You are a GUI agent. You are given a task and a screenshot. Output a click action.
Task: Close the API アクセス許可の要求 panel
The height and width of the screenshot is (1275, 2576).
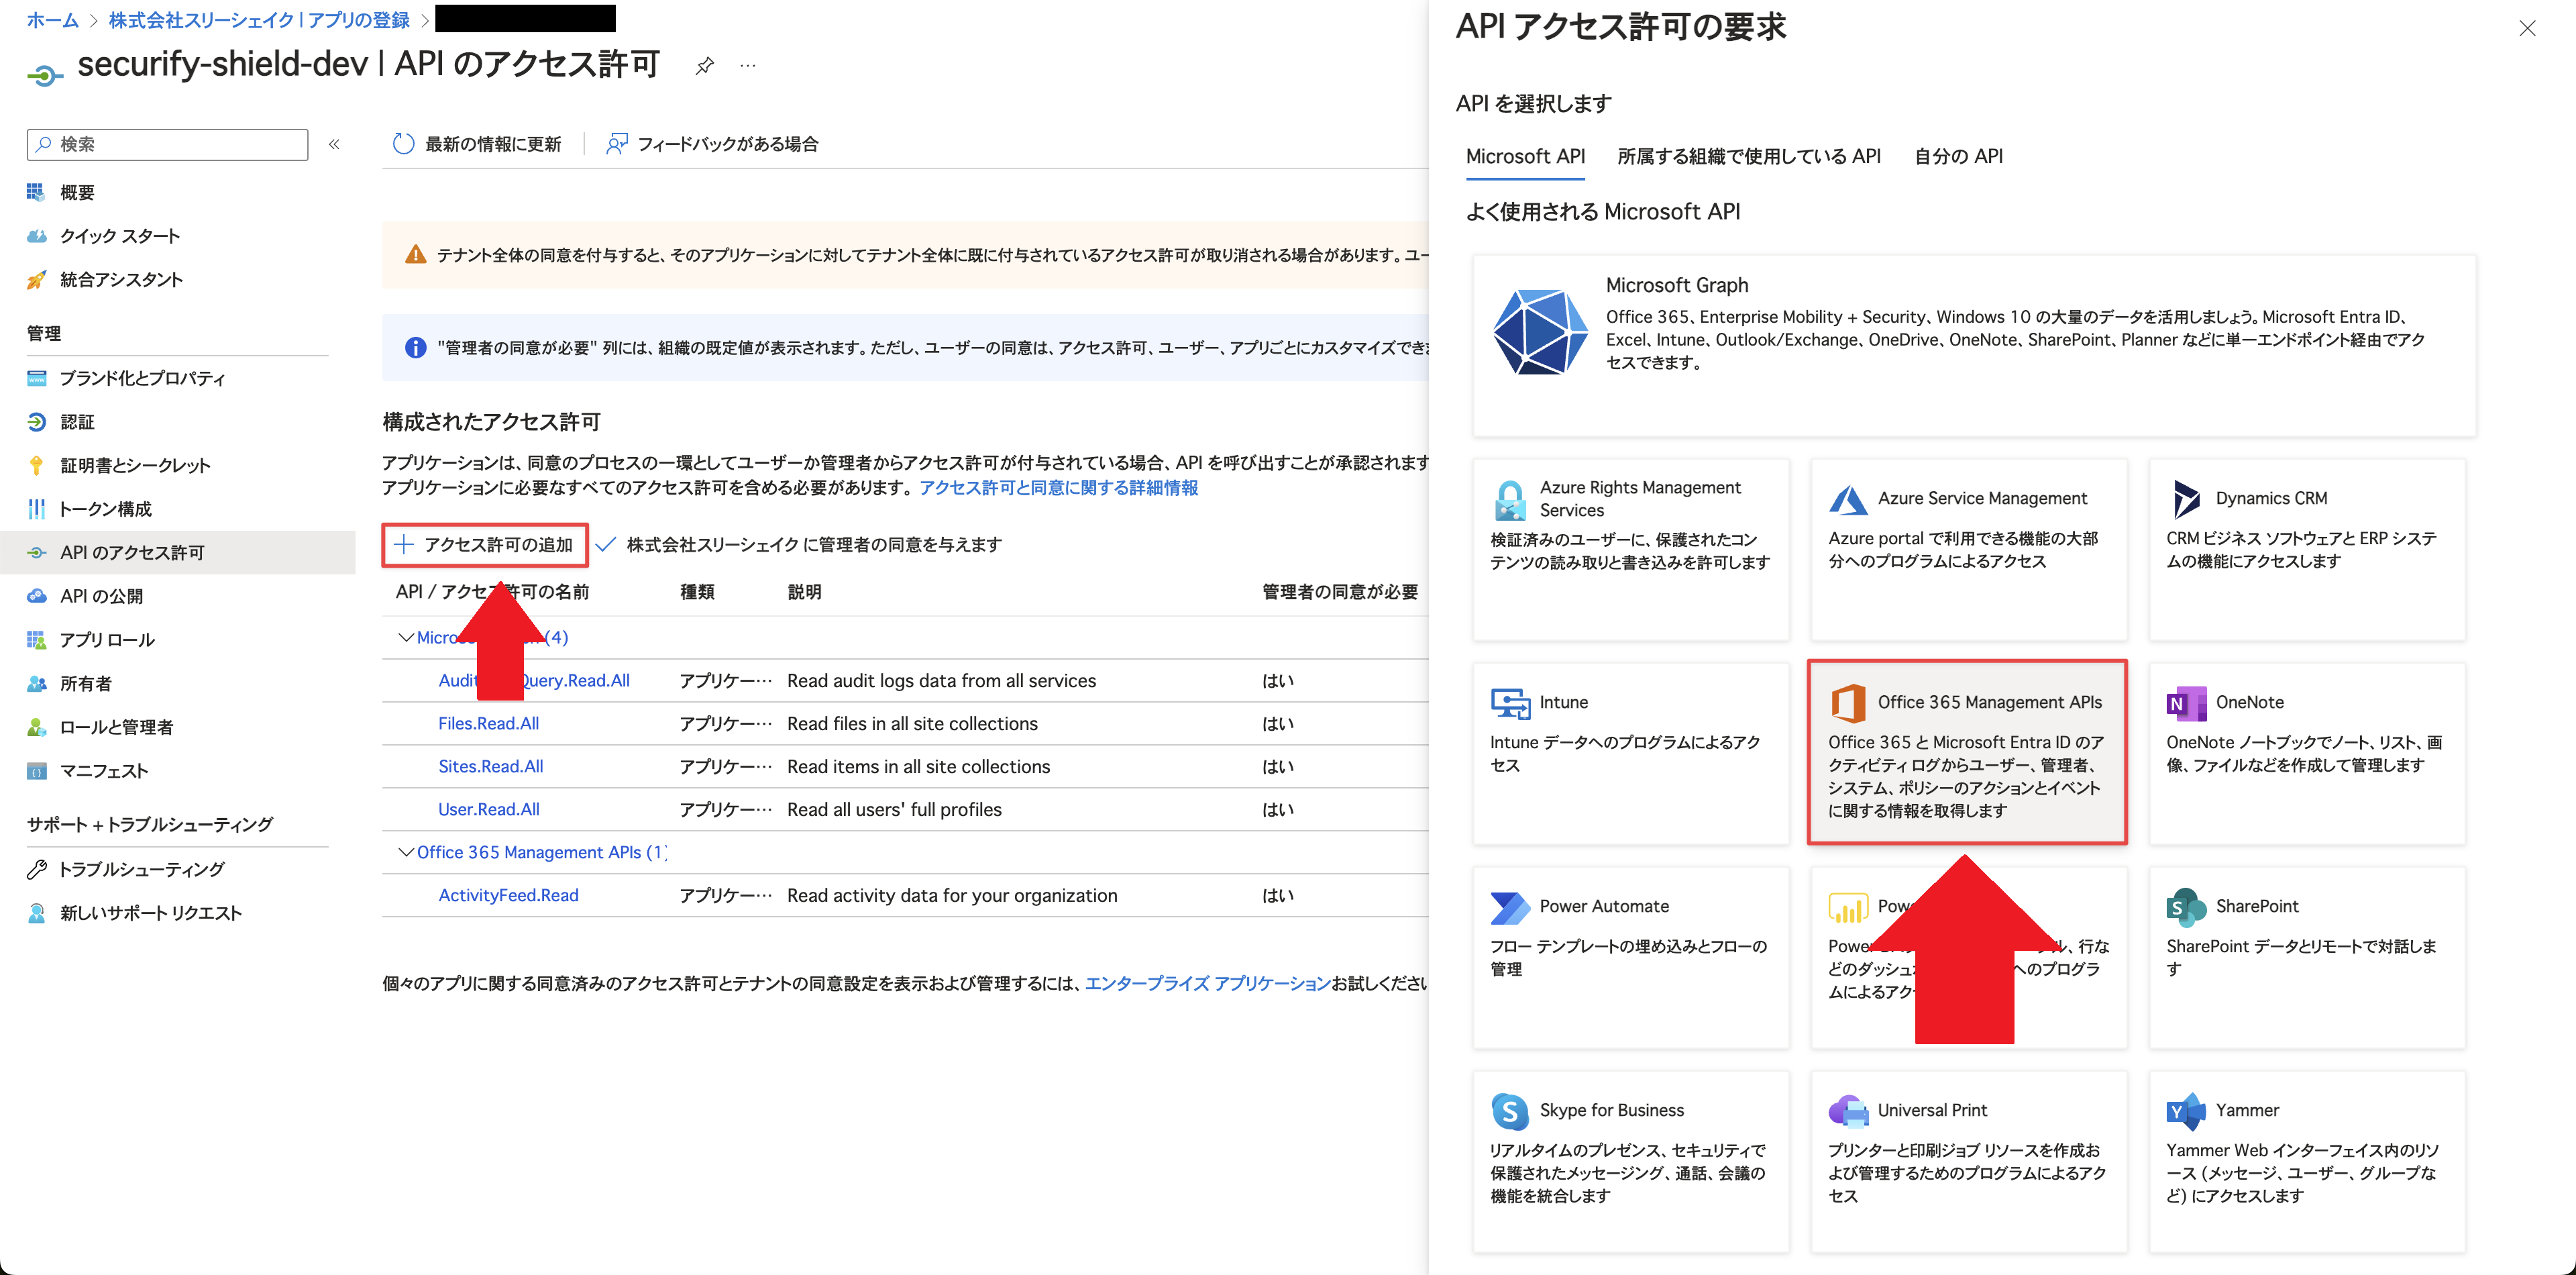pyautogui.click(x=2527, y=29)
